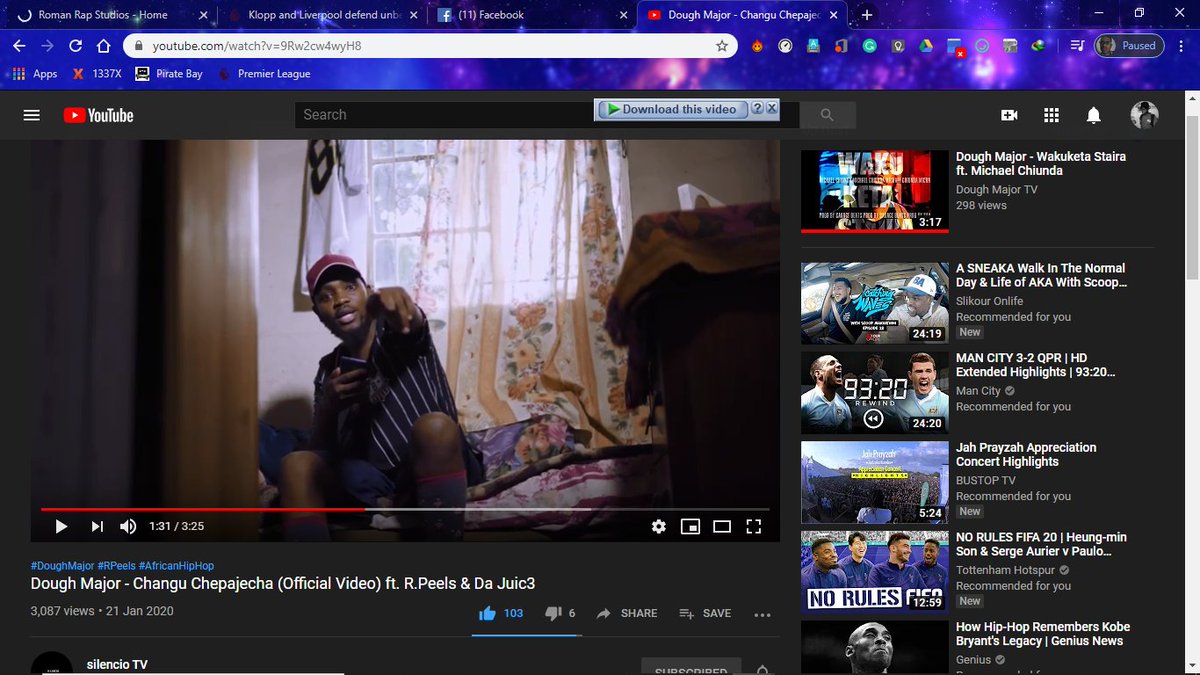The height and width of the screenshot is (675, 1200).
Task: Click the video progress bar
Action: tap(405, 509)
